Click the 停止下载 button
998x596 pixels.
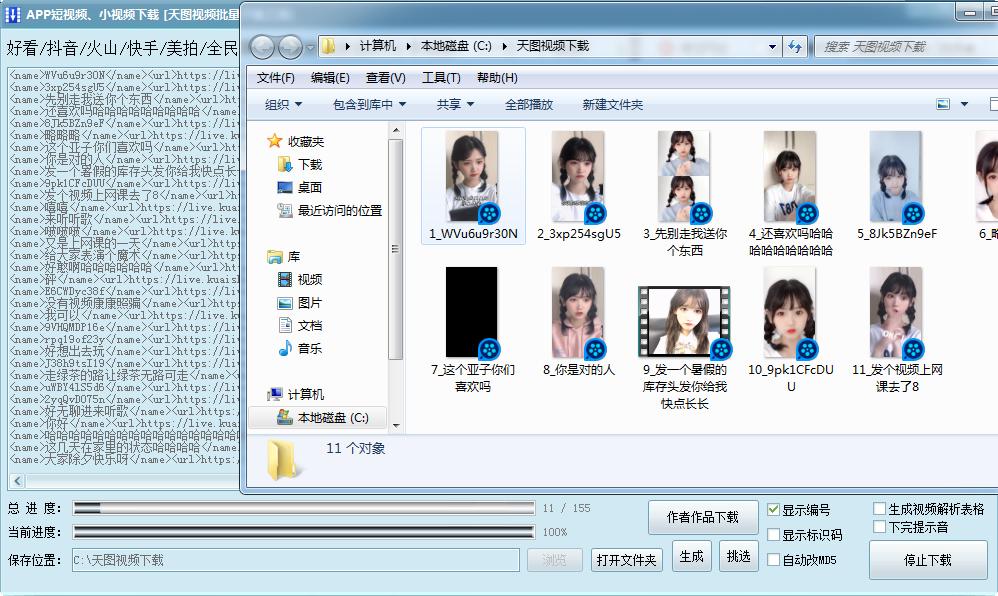(928, 560)
